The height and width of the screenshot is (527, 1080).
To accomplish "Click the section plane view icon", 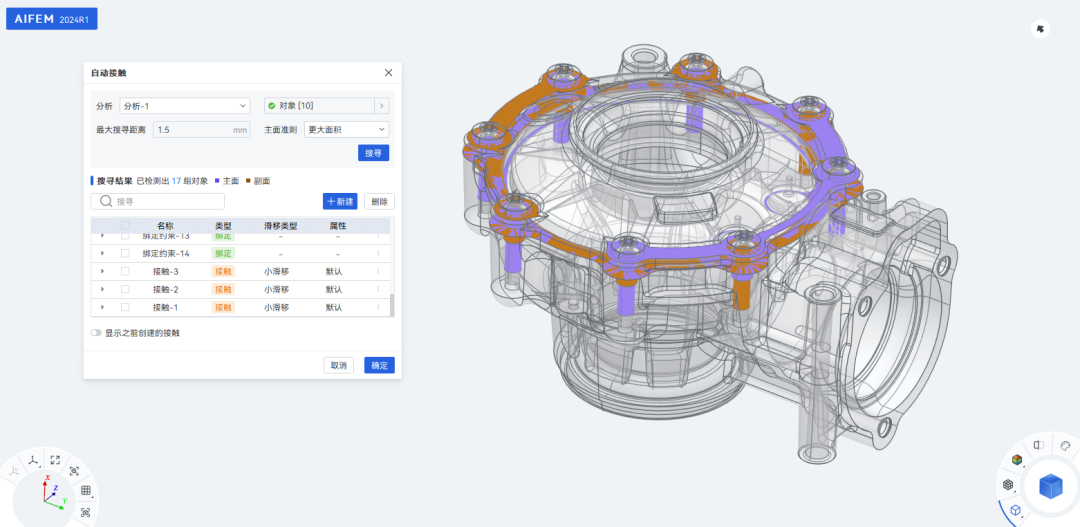I will 1039,445.
